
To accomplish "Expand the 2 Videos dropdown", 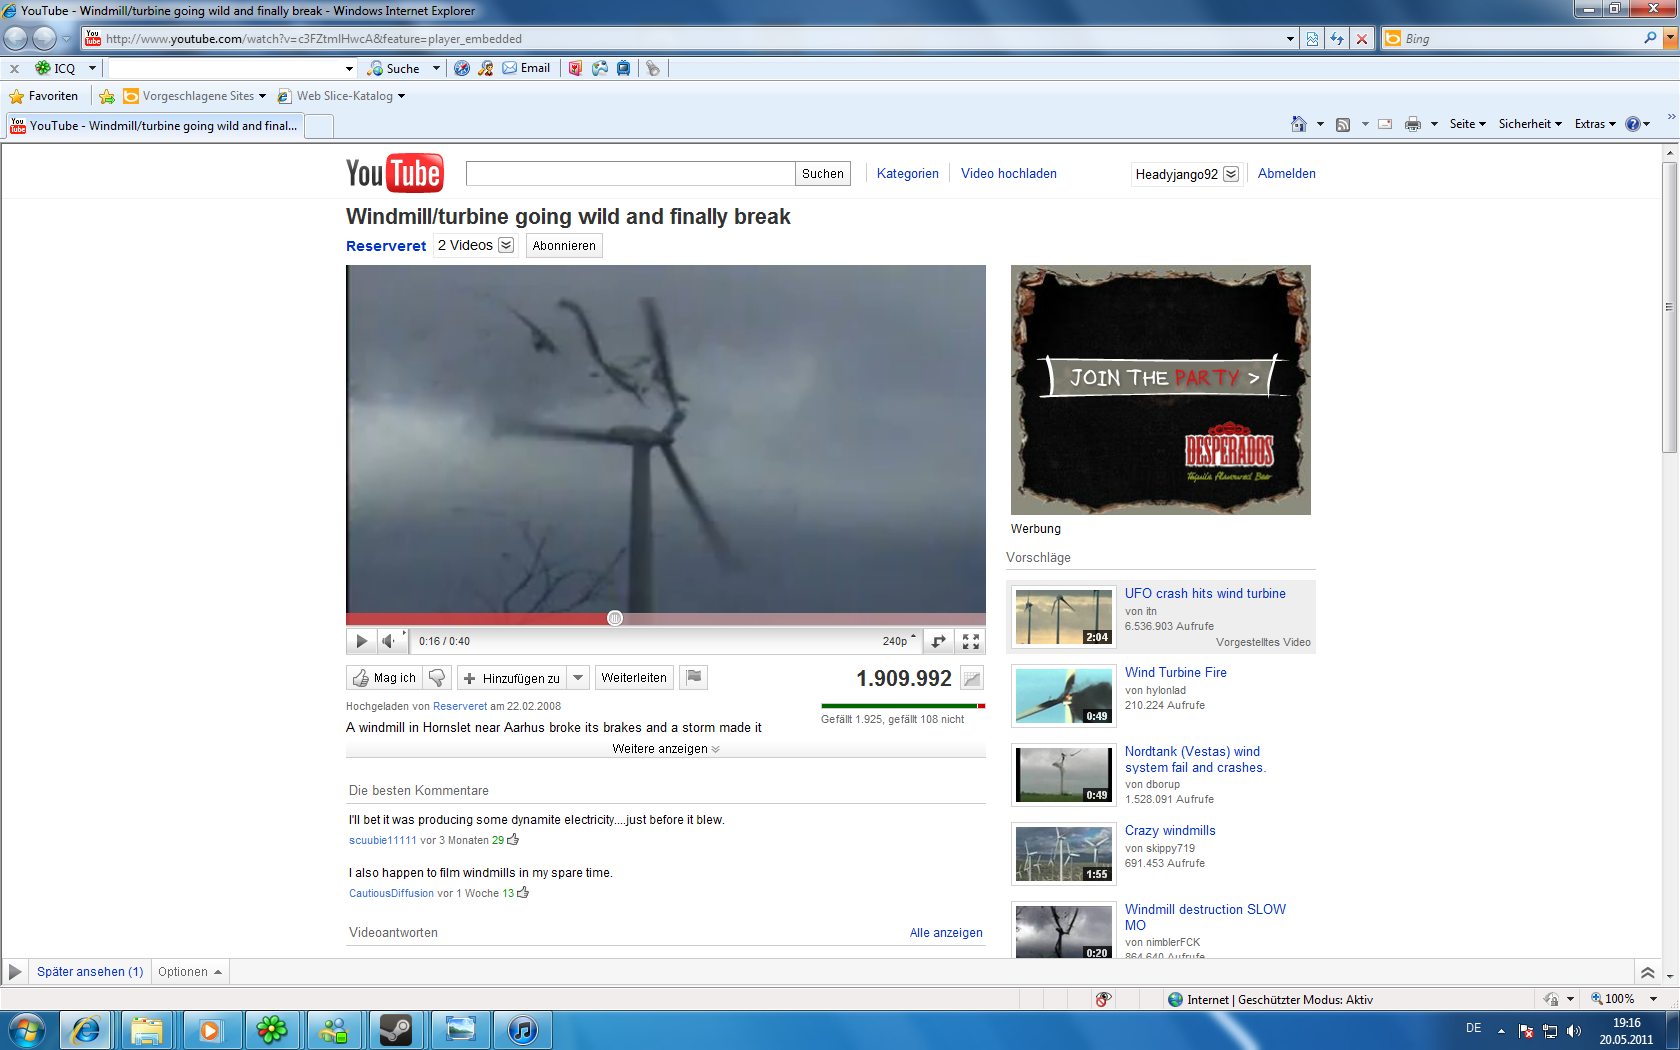I will 475,246.
